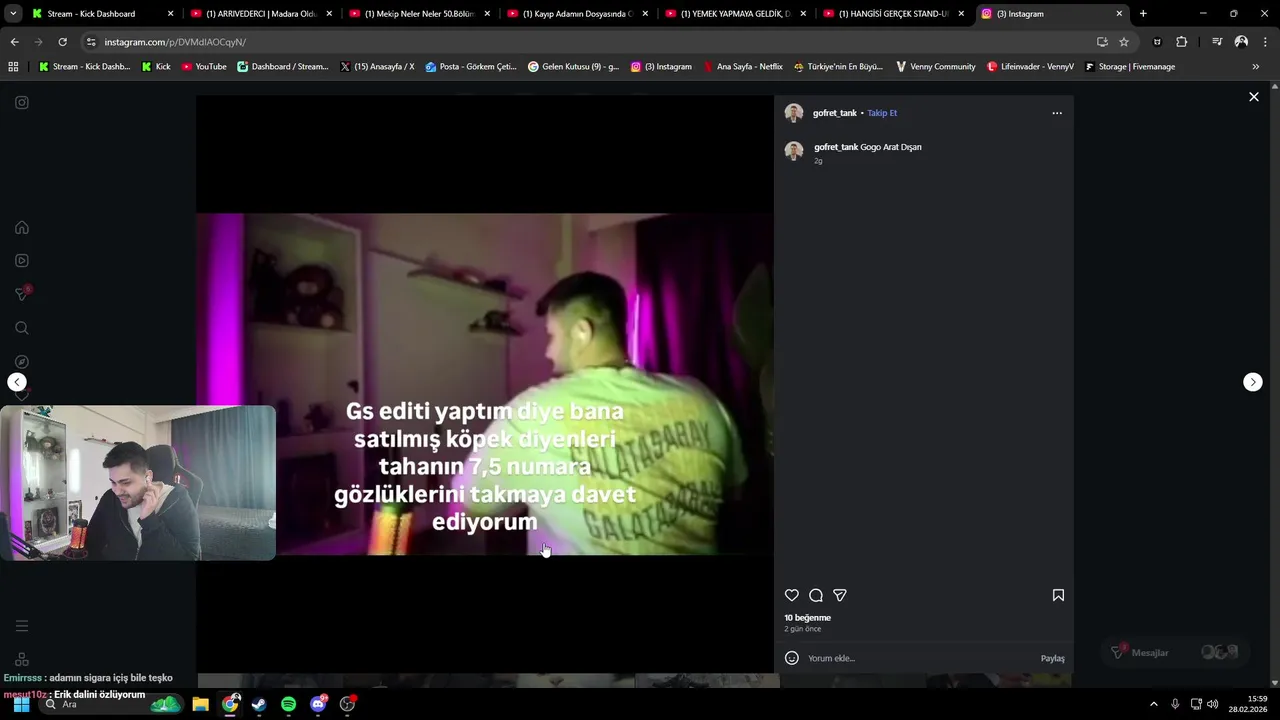Open Steam from the taskbar
Viewport: 1280px width, 720px height.
pos(259,704)
